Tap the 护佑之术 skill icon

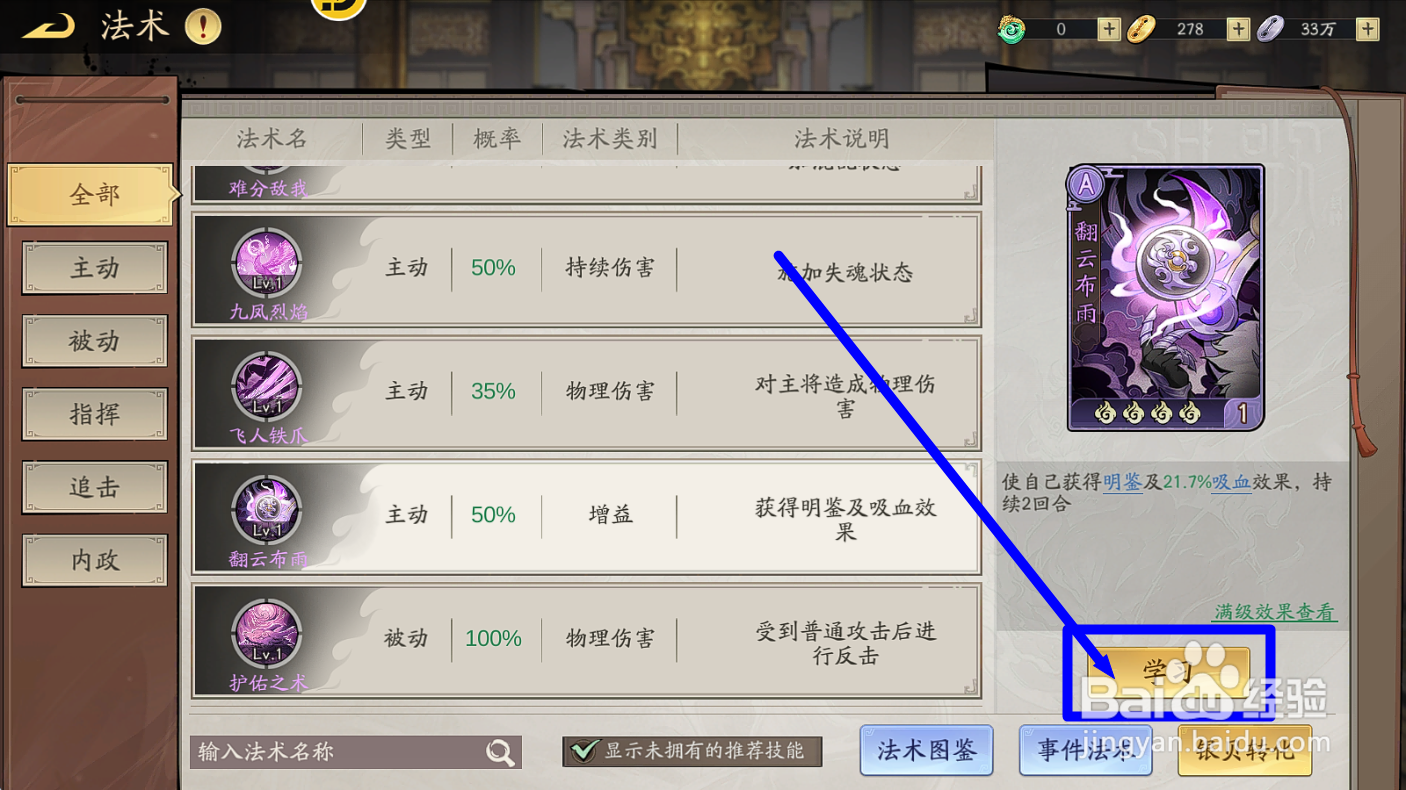(x=267, y=635)
